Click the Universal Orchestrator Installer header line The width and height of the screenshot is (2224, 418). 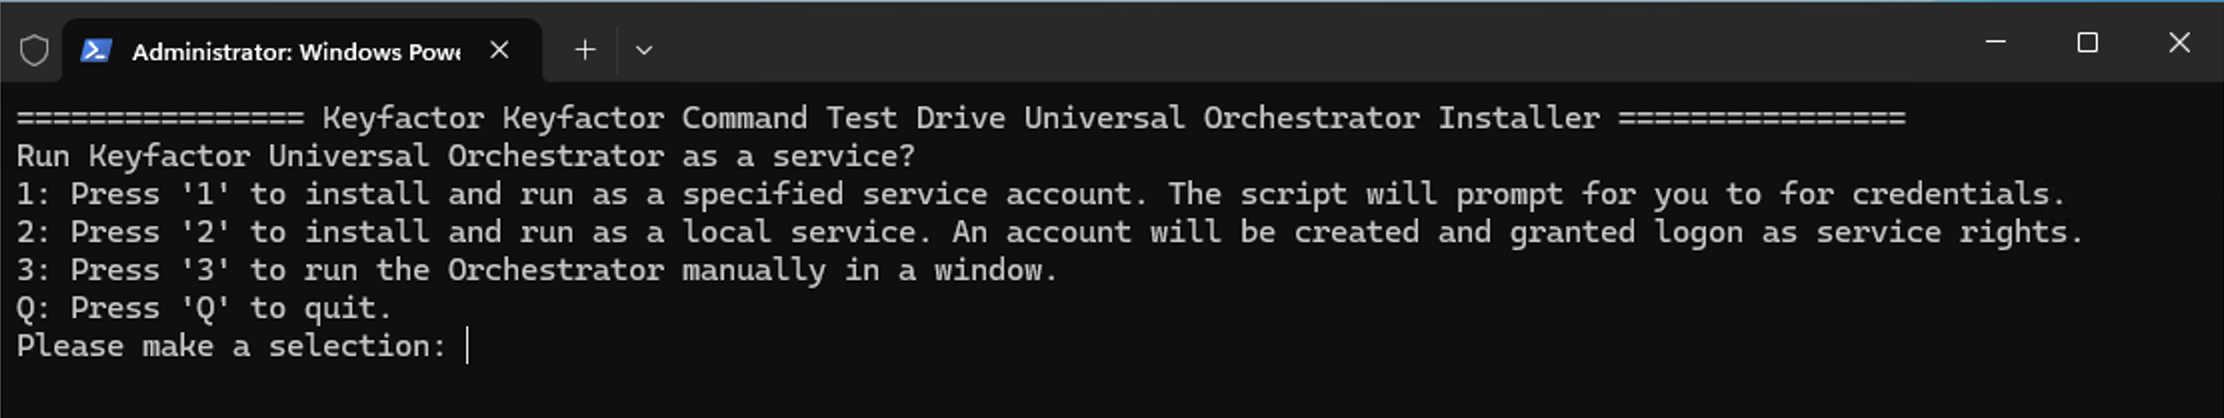tap(960, 118)
